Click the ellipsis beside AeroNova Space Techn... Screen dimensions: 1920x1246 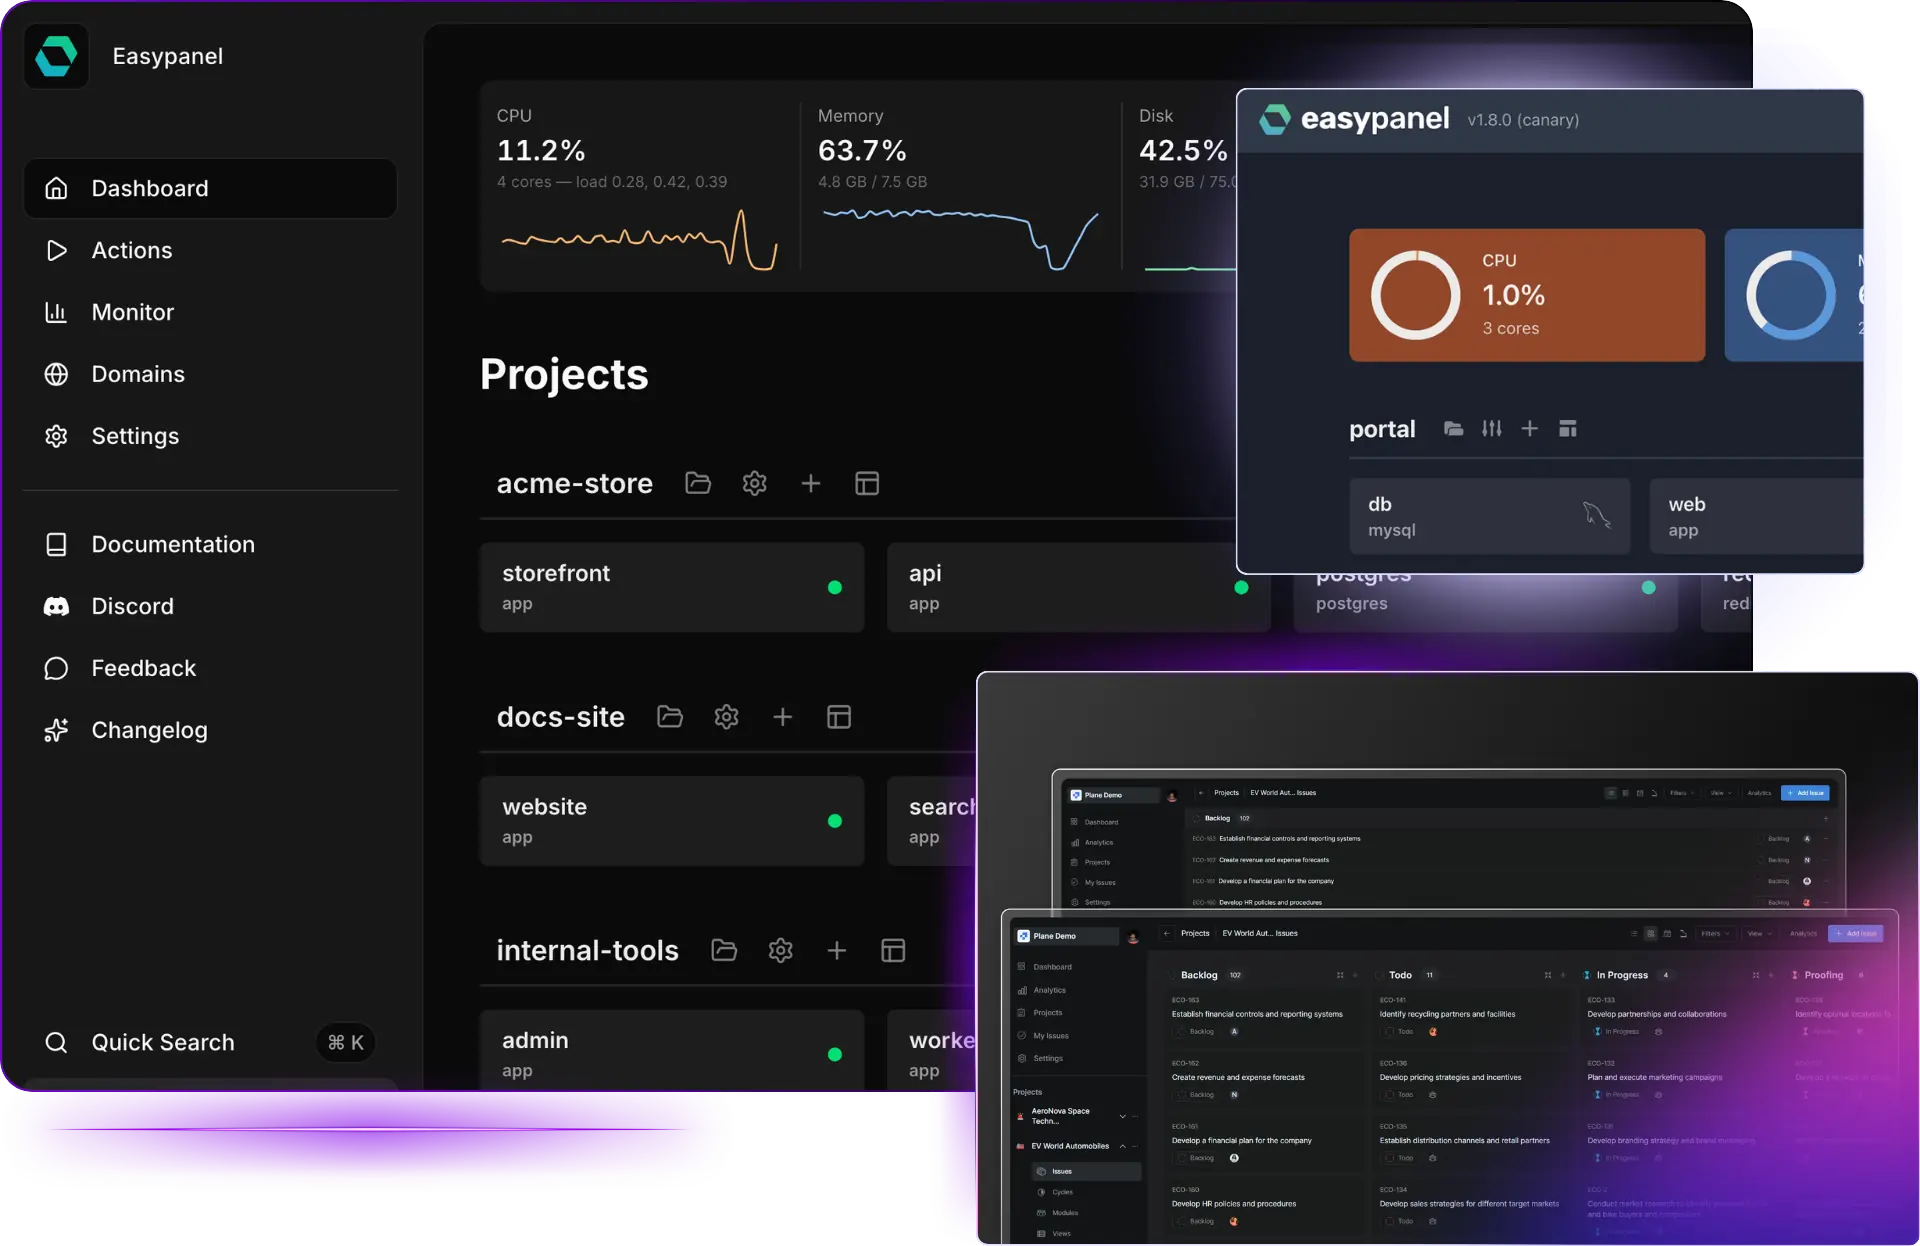pos(1135,1116)
